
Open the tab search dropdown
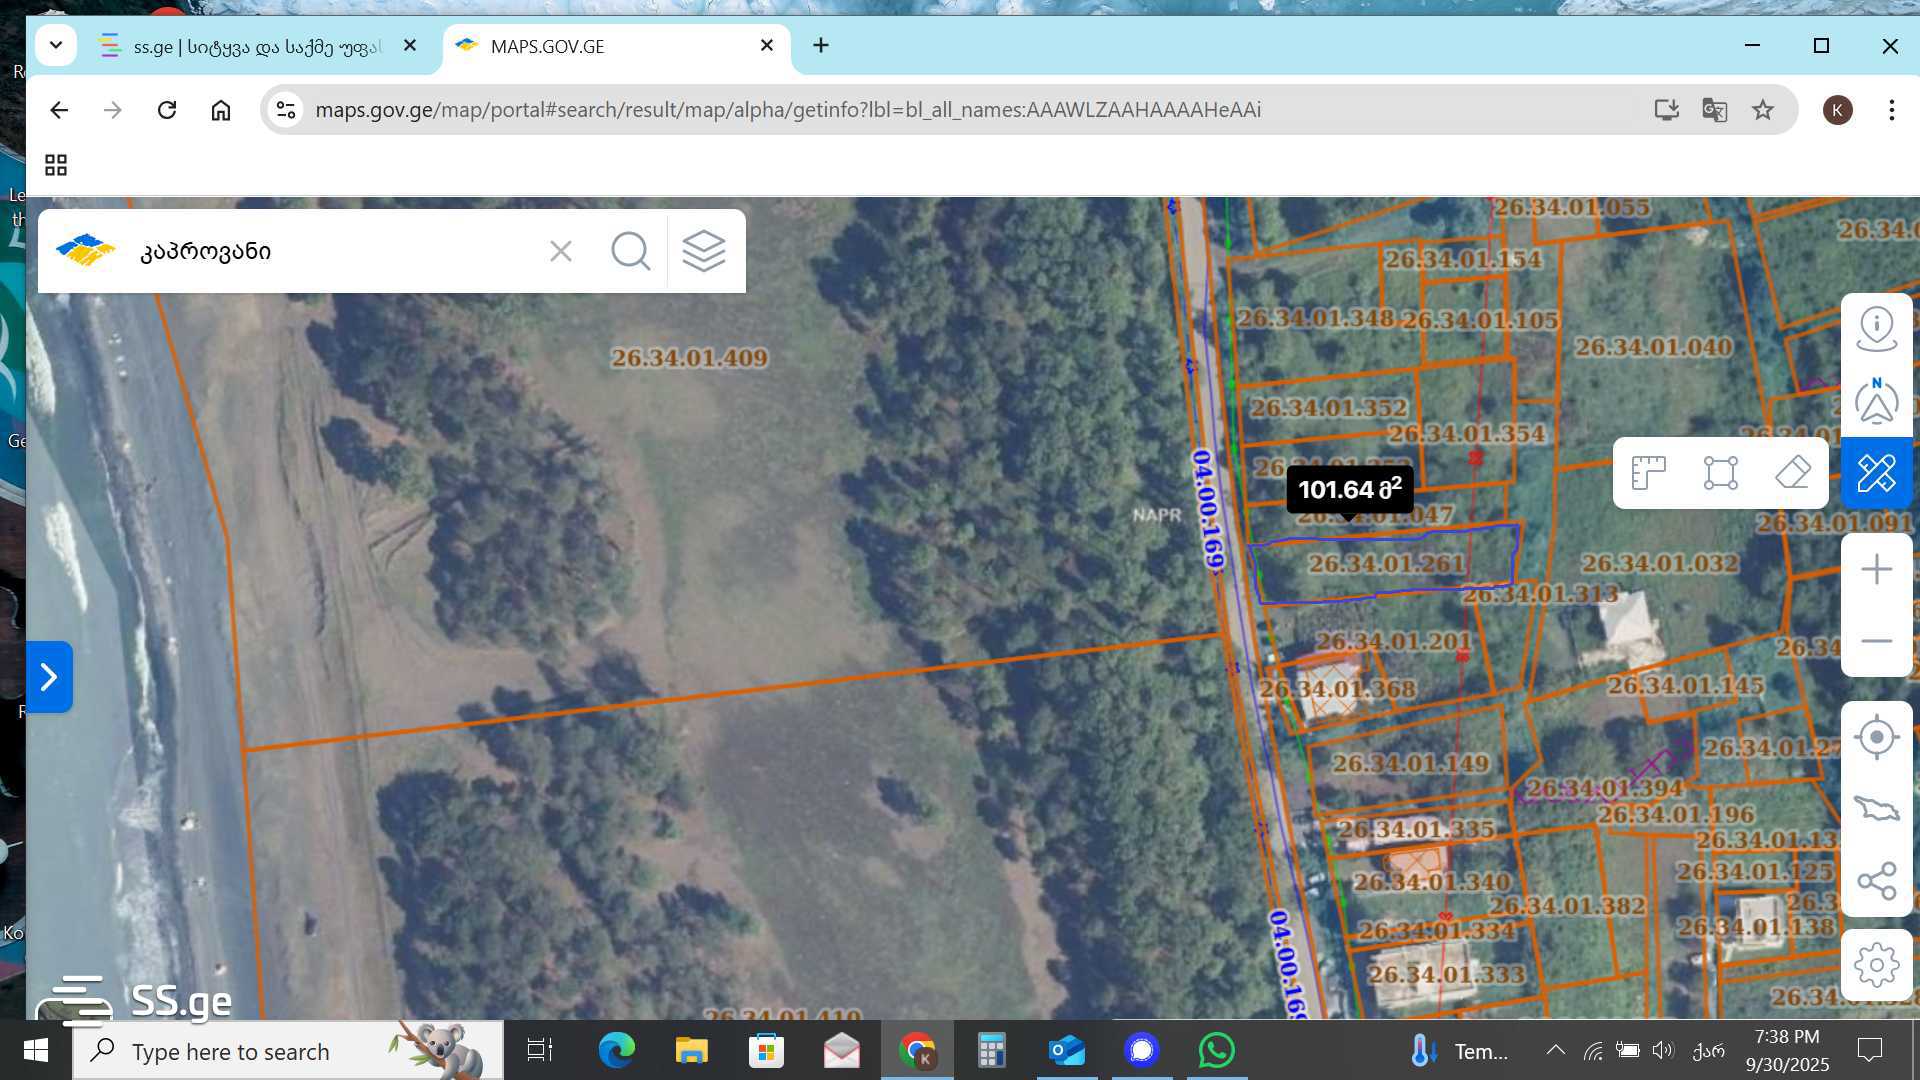pyautogui.click(x=56, y=46)
